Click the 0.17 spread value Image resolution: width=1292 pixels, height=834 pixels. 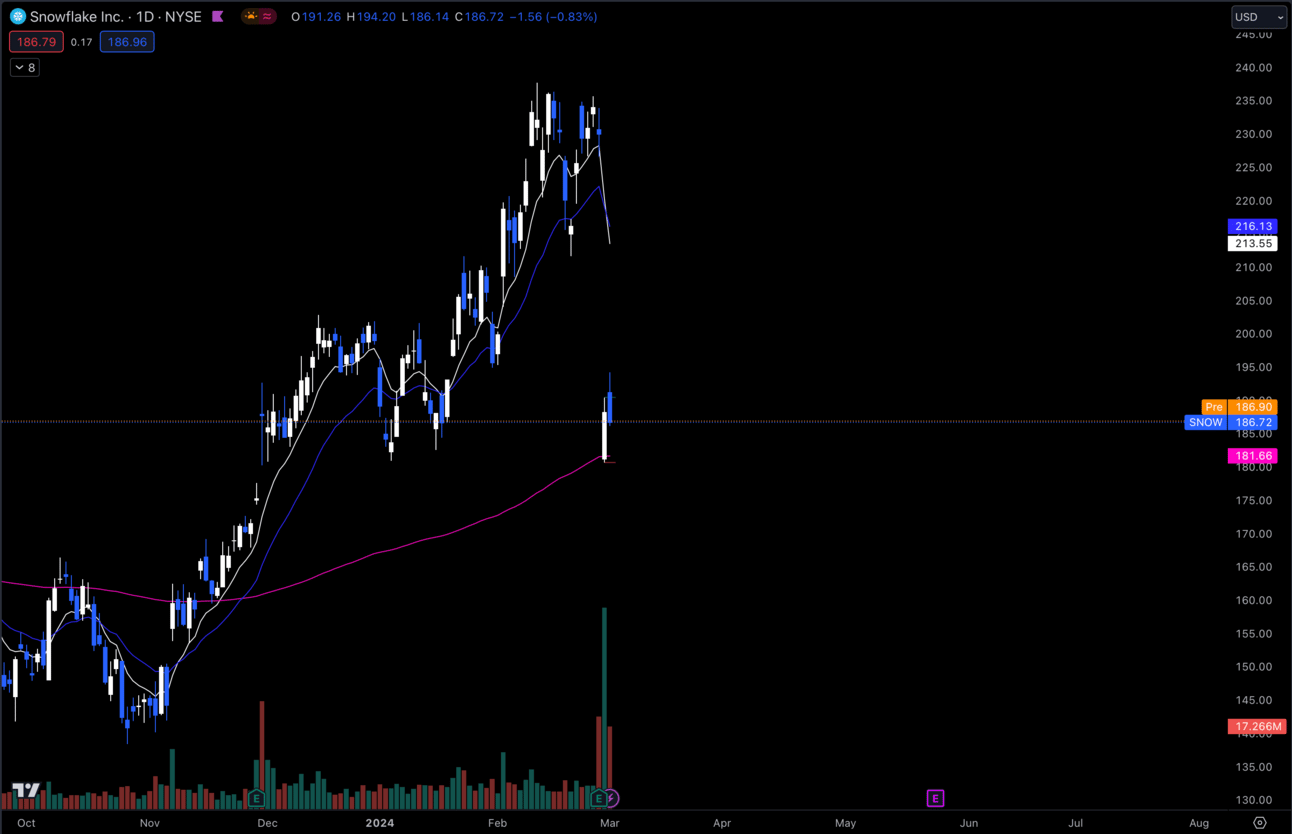[82, 42]
